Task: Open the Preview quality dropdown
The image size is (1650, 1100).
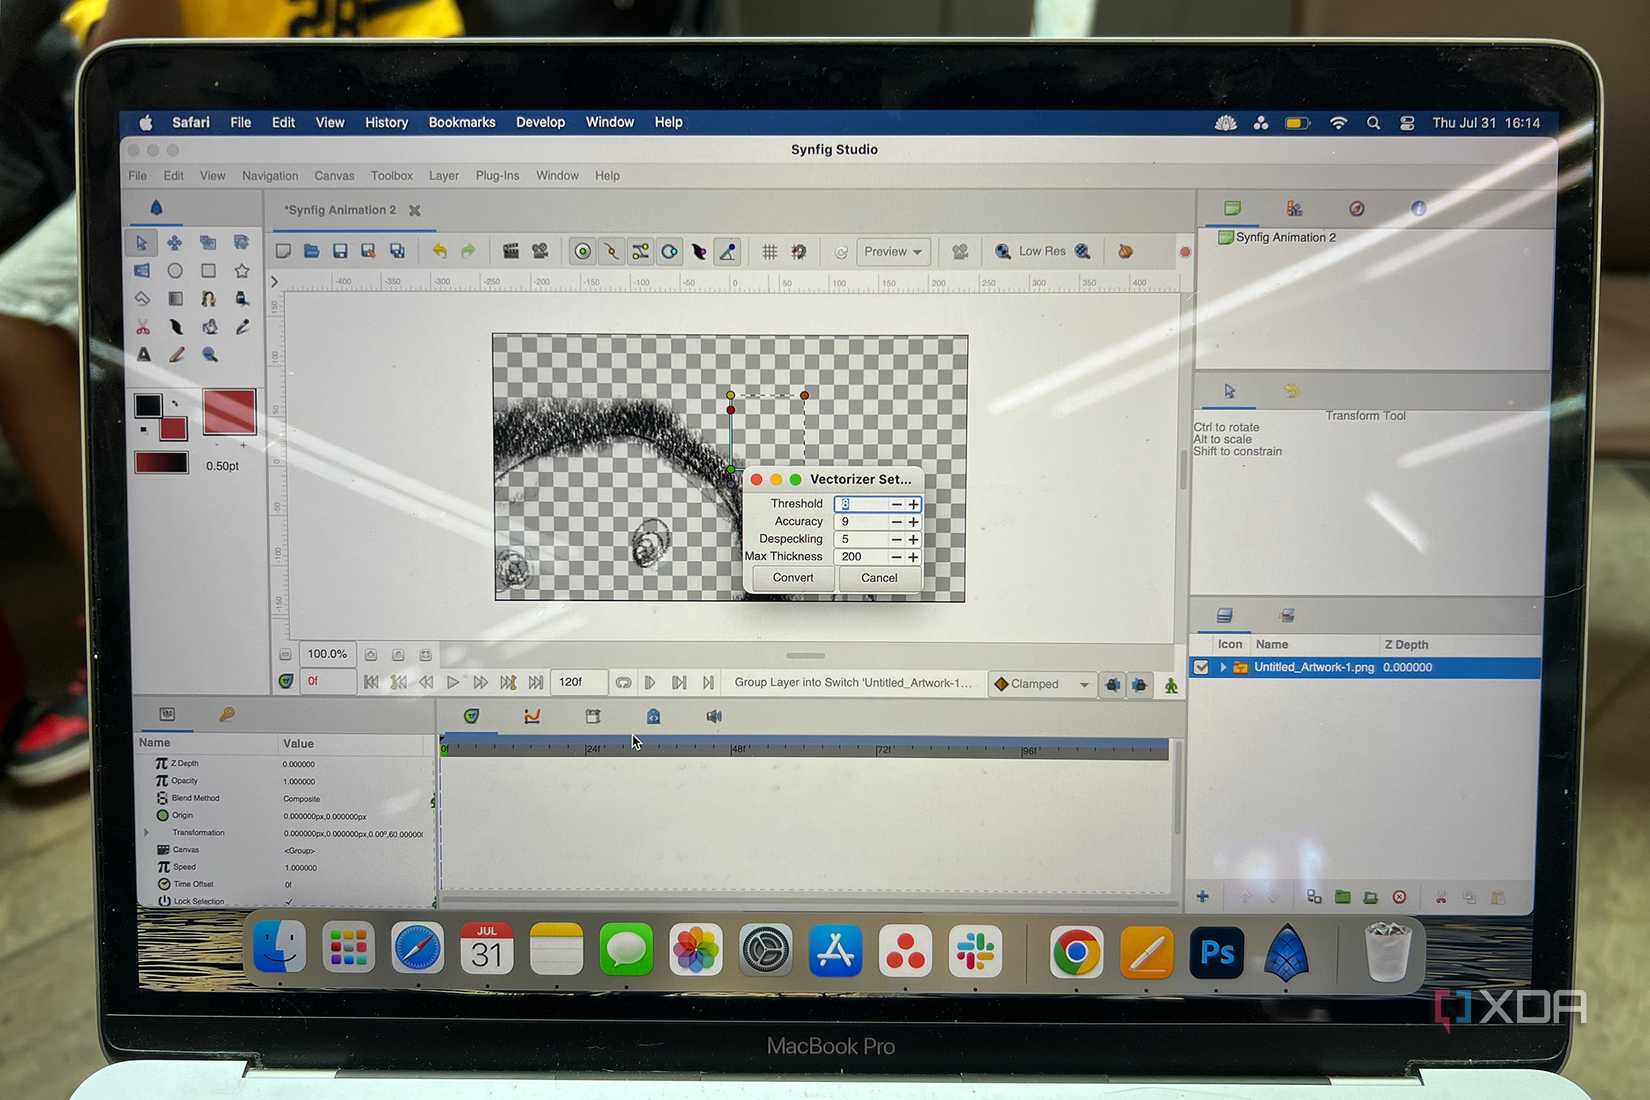Action: pos(893,251)
